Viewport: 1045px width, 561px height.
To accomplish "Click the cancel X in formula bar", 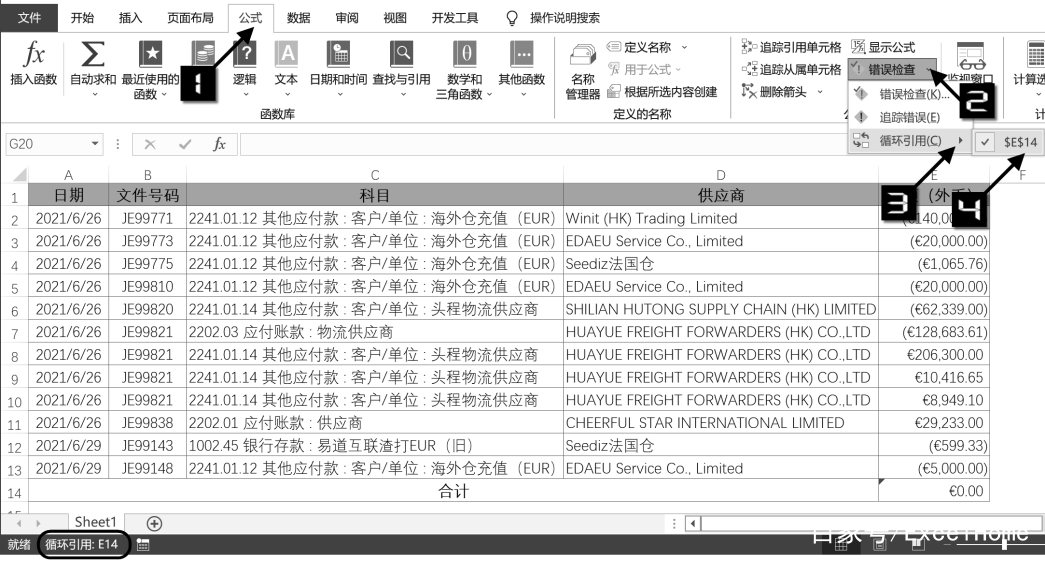I will [150, 144].
